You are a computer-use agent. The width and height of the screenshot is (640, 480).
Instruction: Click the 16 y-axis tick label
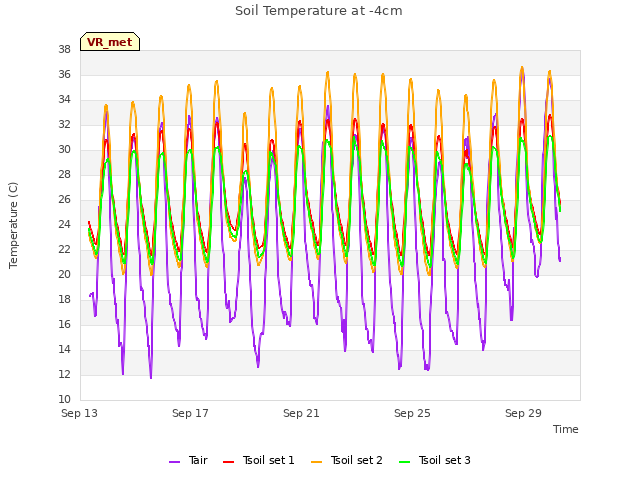click(x=64, y=324)
